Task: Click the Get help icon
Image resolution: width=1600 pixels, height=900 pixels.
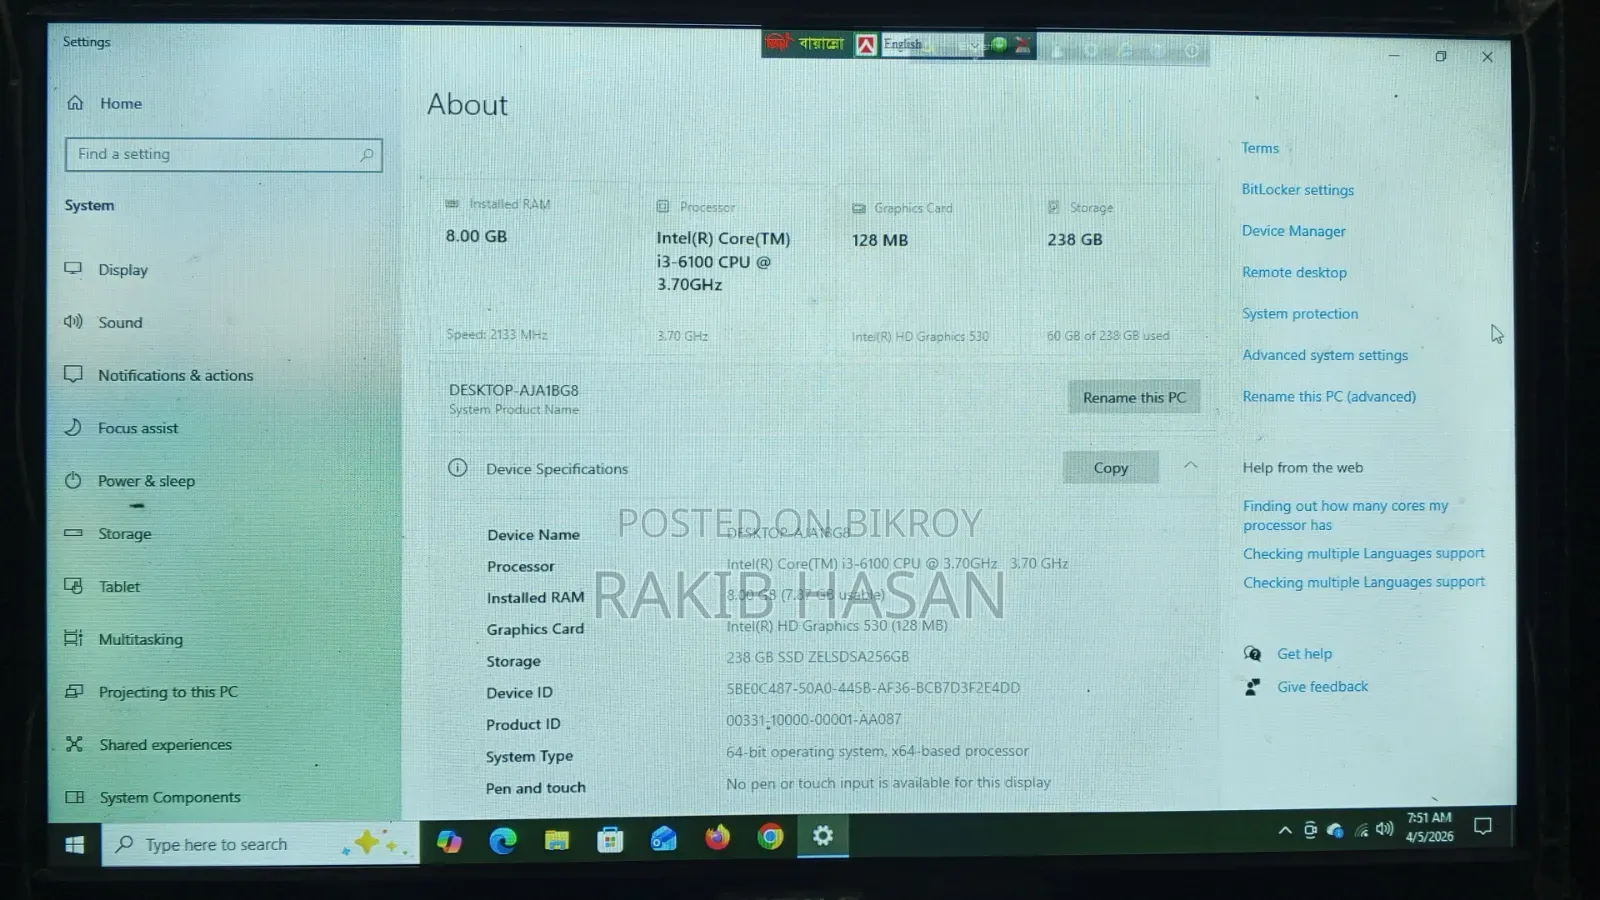Action: pos(1252,654)
